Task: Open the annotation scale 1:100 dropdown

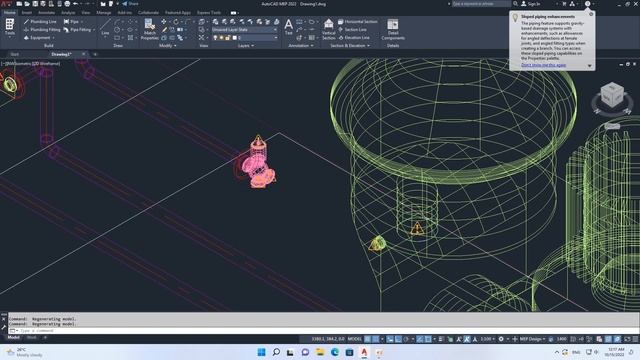Action: click(x=487, y=339)
